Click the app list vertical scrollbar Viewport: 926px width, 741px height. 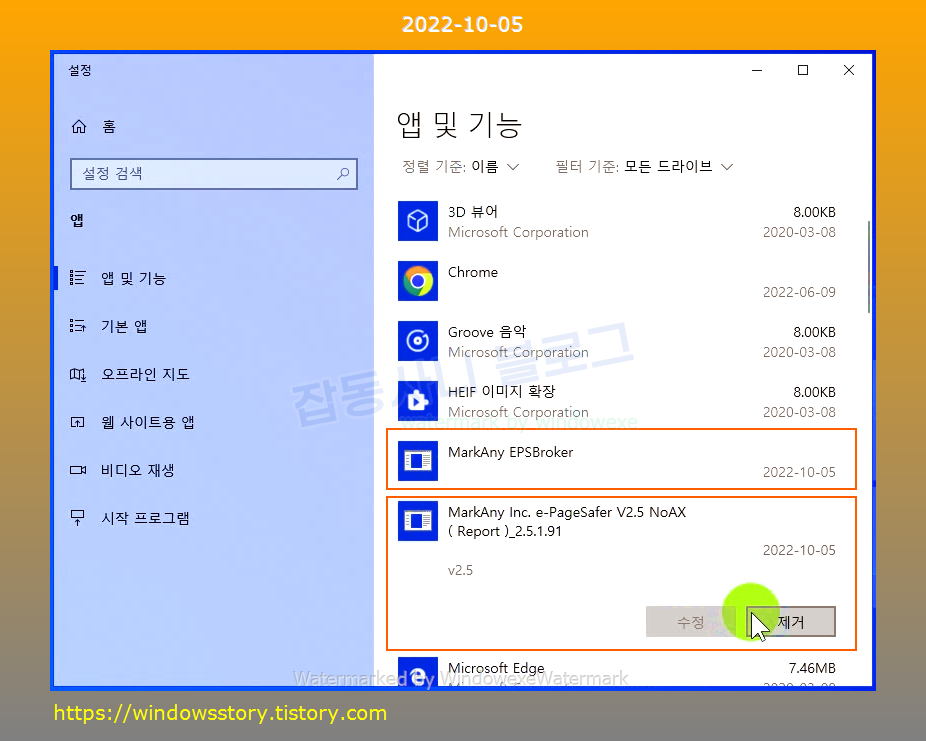coord(869,267)
